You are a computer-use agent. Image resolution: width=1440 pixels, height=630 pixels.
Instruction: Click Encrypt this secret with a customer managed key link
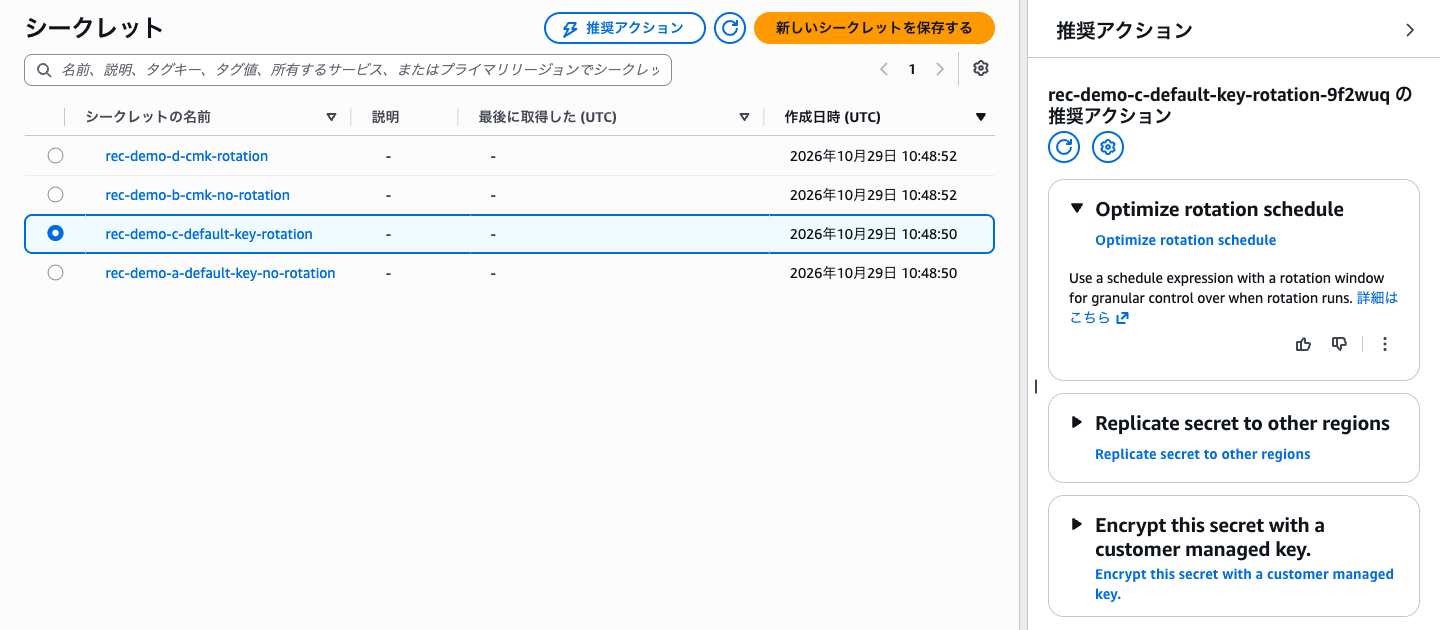tap(1244, 584)
